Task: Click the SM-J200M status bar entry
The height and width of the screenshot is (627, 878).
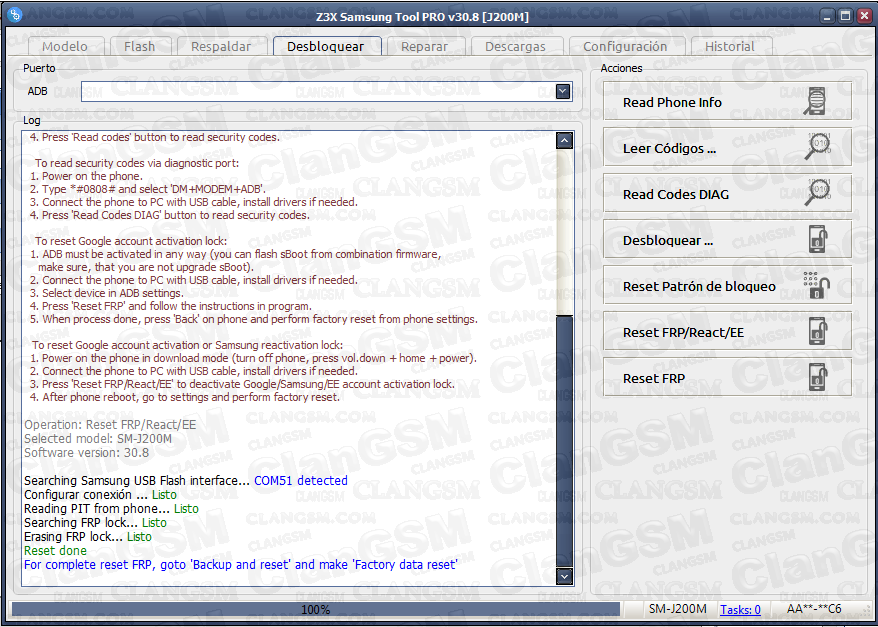Action: (x=678, y=609)
